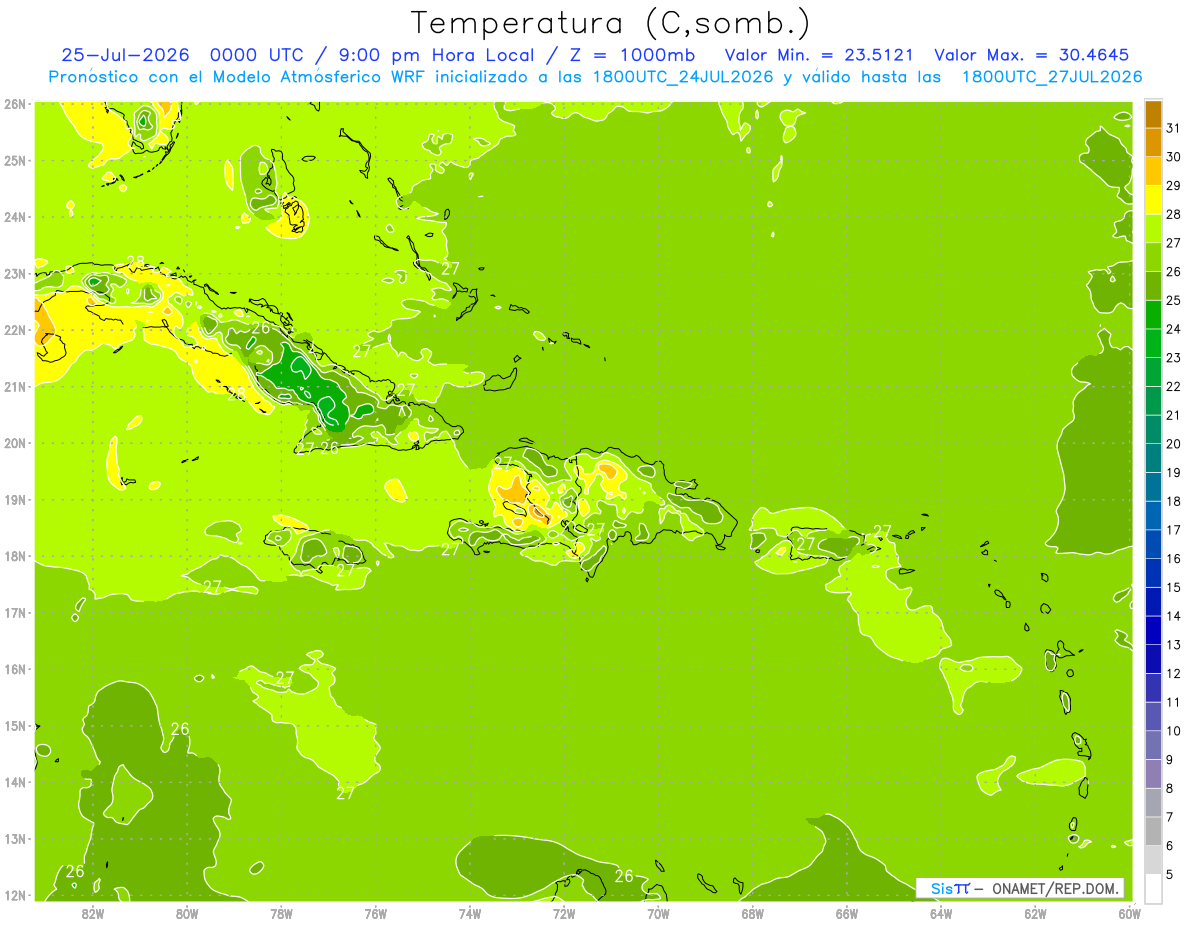
Task: Click the 'ONAMET/REP.DOM.' credit label
Action: (x=1056, y=888)
